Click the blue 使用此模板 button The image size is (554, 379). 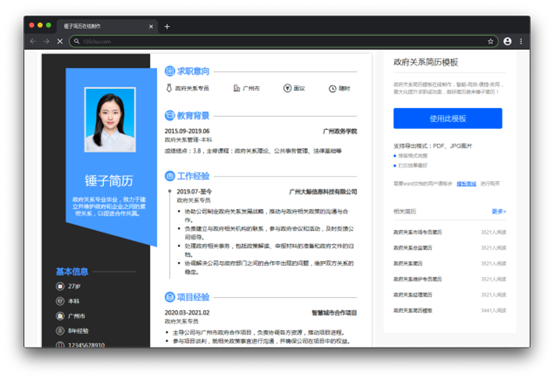click(x=448, y=118)
